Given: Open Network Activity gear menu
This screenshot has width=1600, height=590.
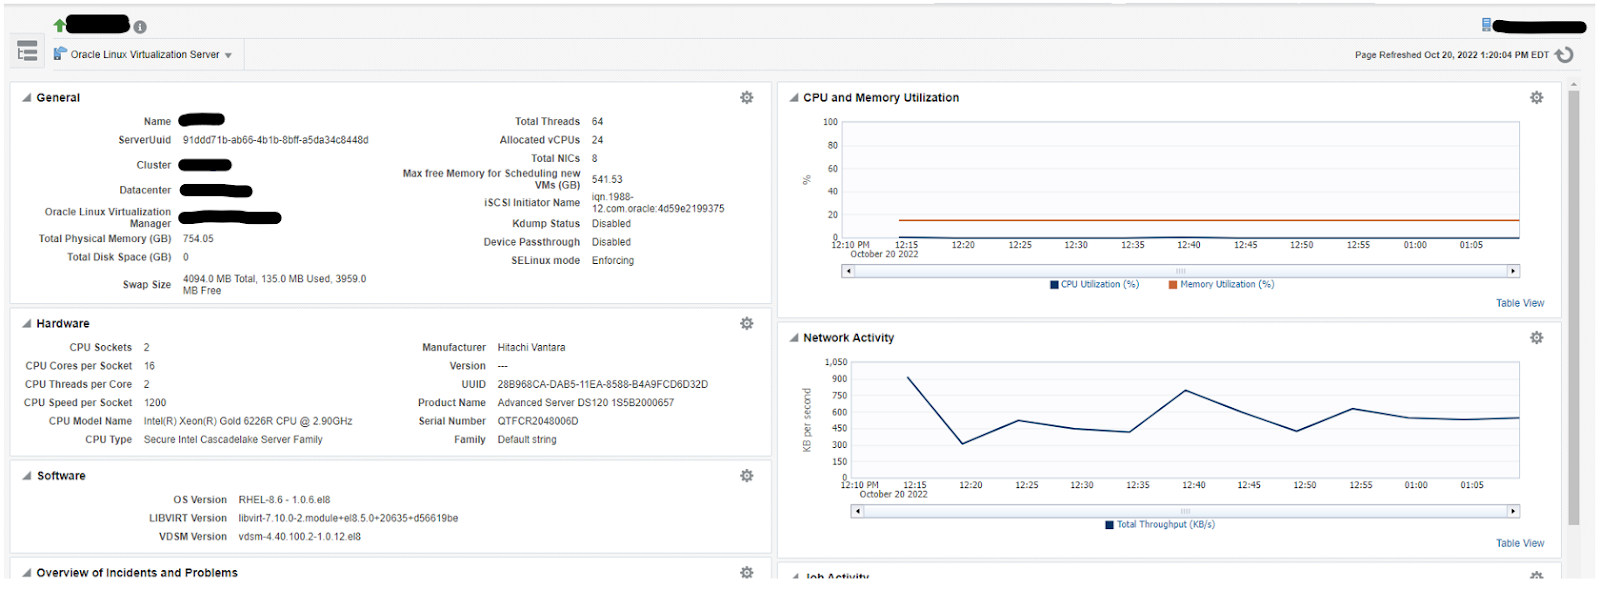Looking at the screenshot, I should point(1536,338).
